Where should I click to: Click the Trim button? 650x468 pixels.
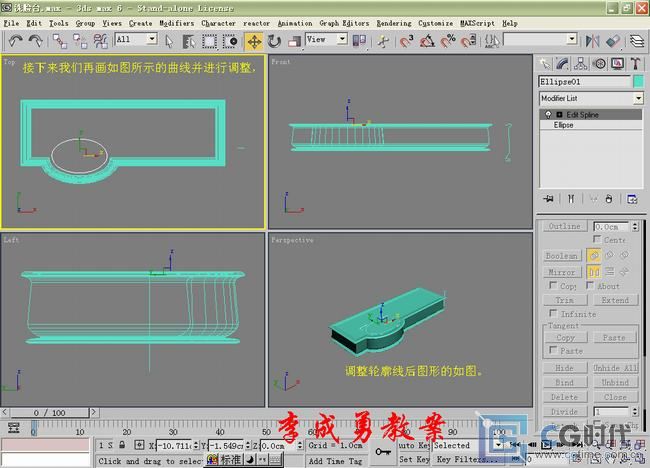[565, 300]
